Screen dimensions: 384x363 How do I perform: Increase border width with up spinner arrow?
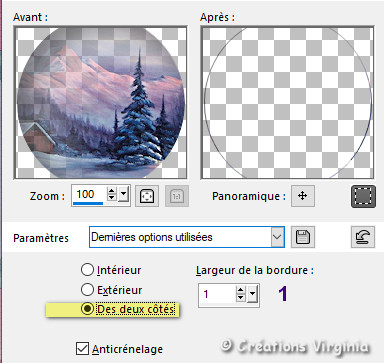(240, 290)
